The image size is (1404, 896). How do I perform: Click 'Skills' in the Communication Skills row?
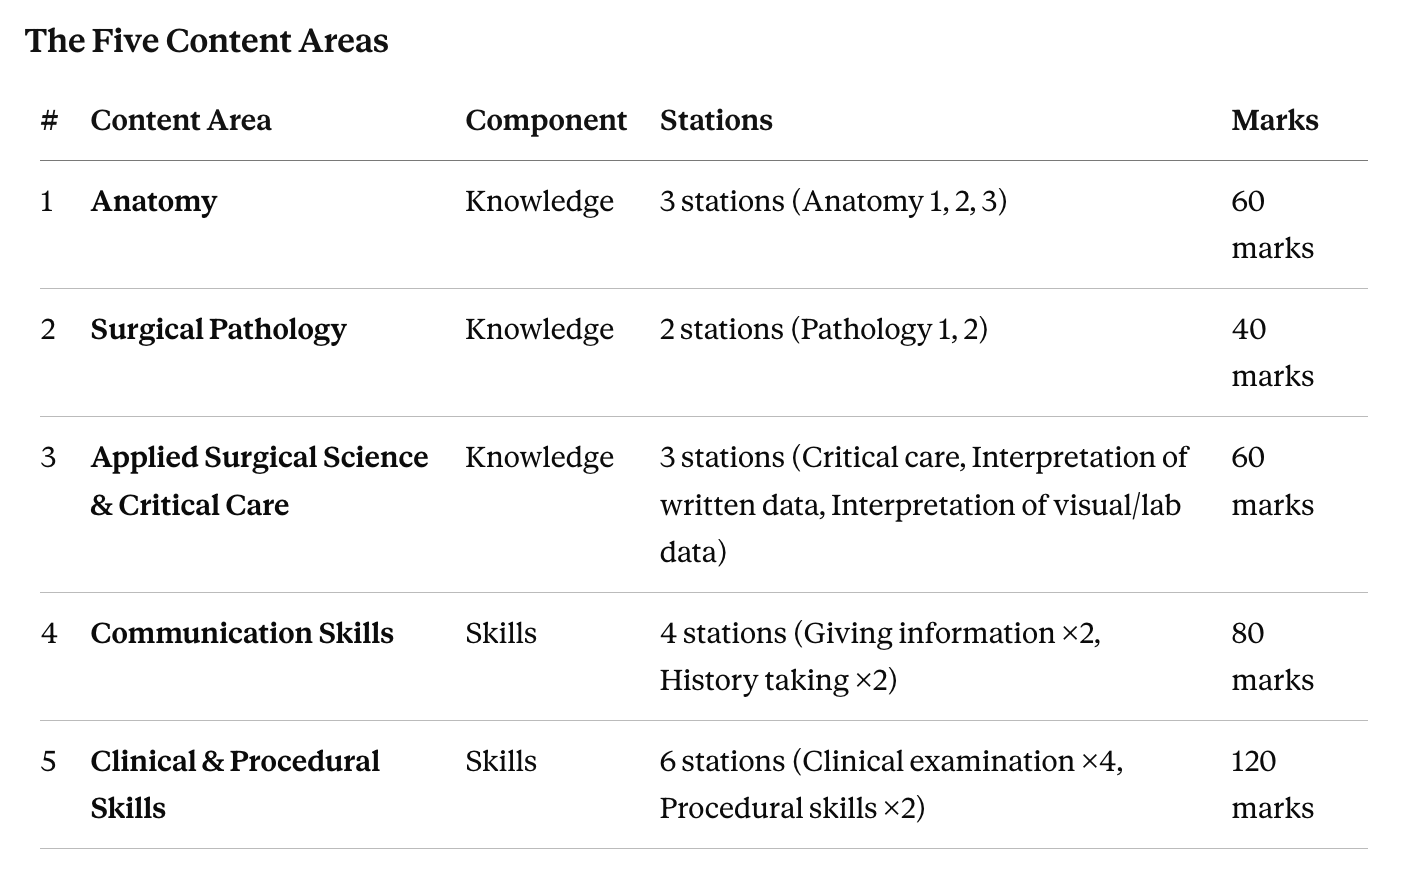pyautogui.click(x=501, y=633)
